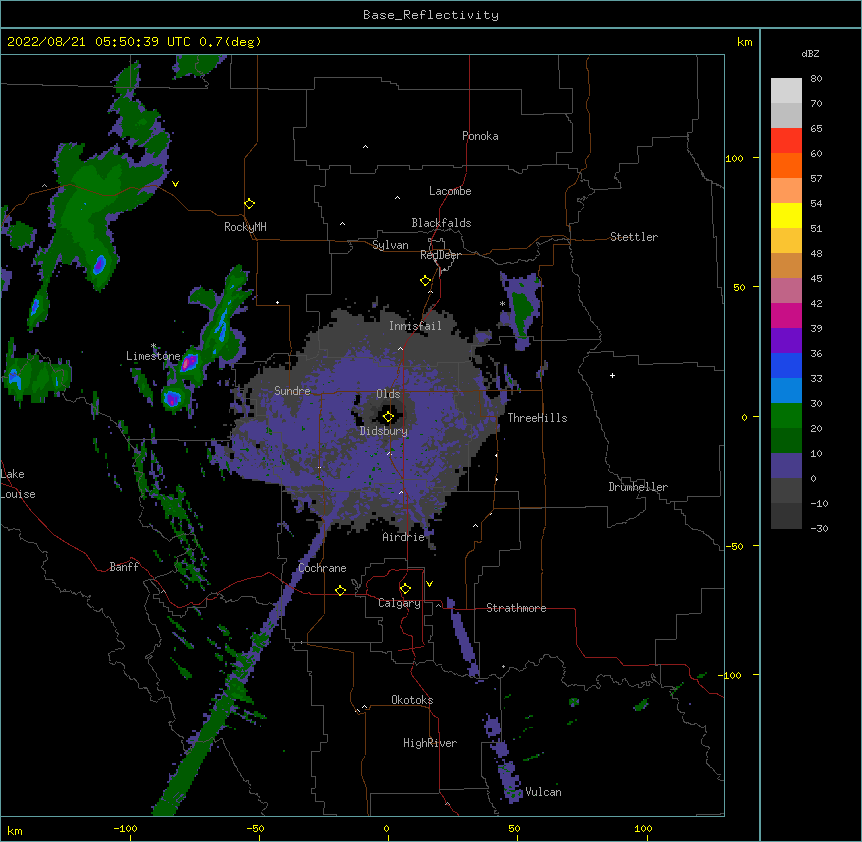The width and height of the screenshot is (862, 842).
Task: Click the km unit label at bottom left
Action: [x=15, y=830]
